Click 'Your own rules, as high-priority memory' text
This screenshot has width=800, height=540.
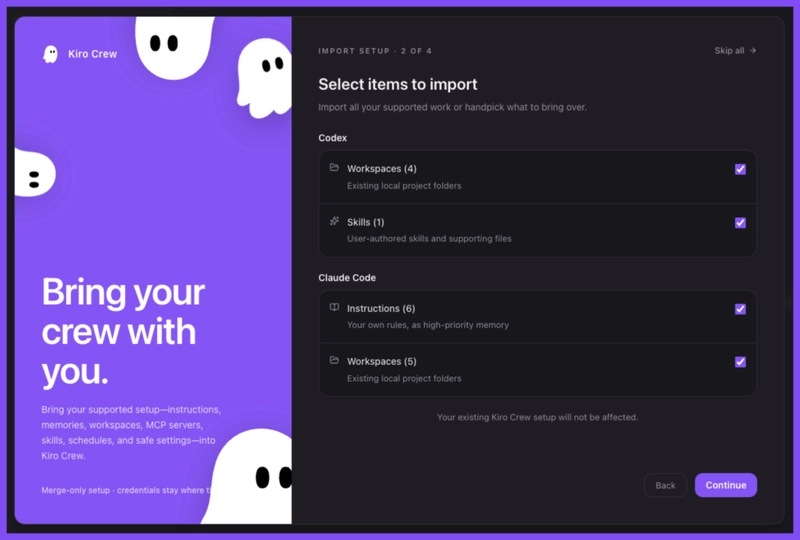pyautogui.click(x=428, y=325)
